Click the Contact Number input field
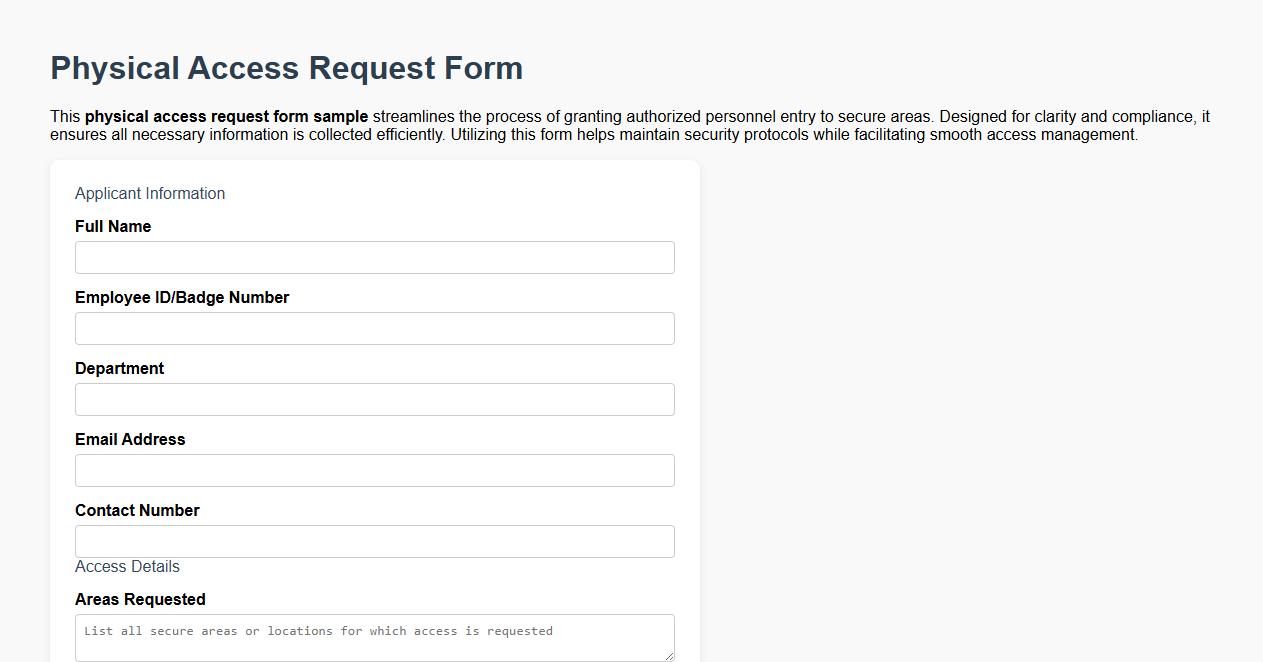Viewport: 1263px width, 662px height. click(374, 541)
